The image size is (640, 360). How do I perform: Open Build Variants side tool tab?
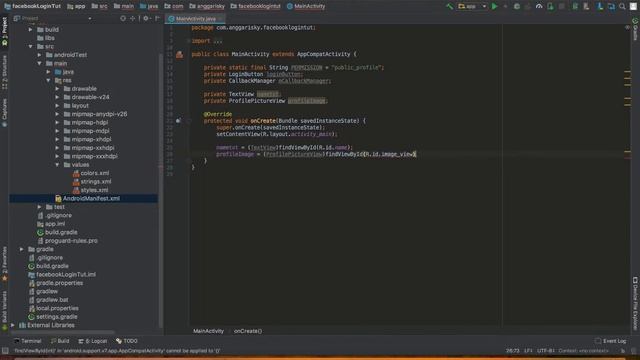[4, 310]
